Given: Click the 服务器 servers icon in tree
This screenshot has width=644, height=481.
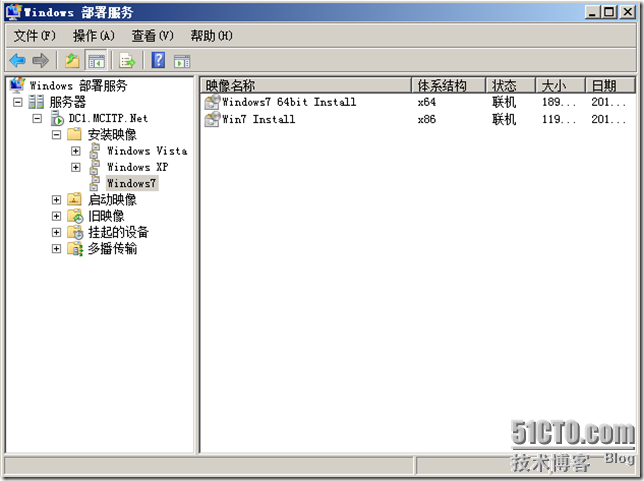Looking at the screenshot, I should click(x=36, y=101).
